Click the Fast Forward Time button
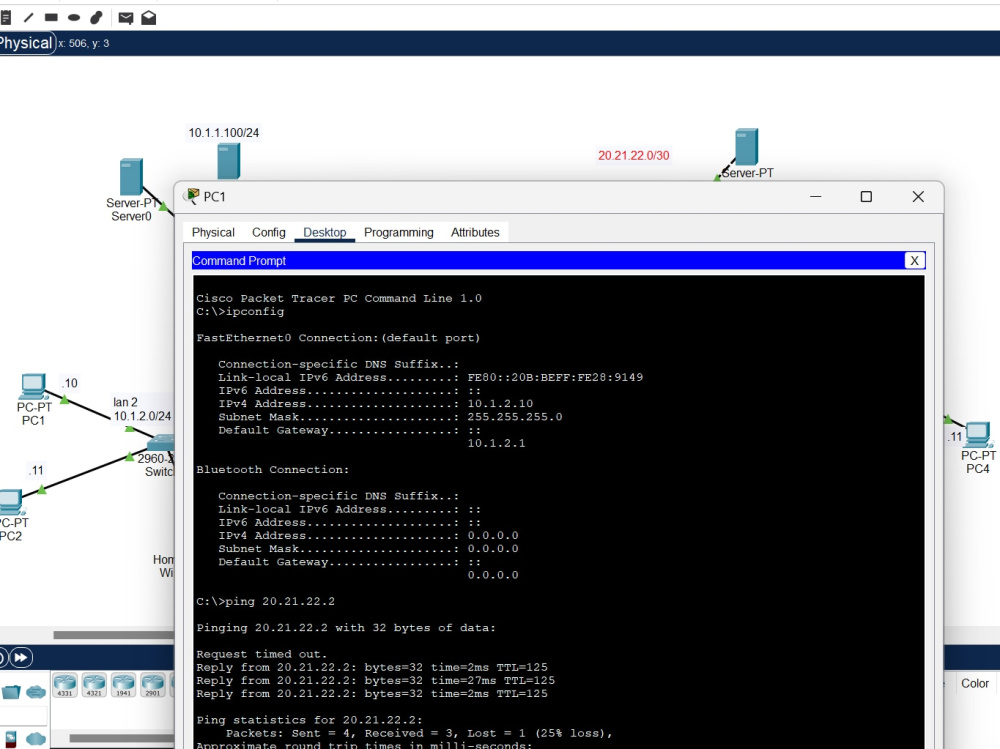This screenshot has height=749, width=1000. 21,657
